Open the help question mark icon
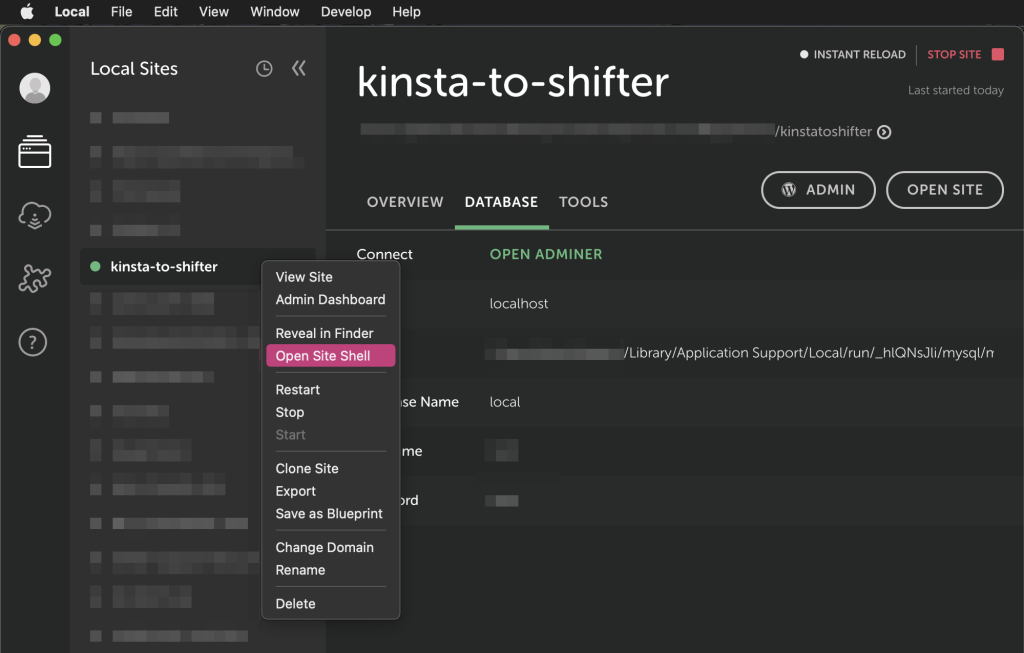Screen dimensions: 1024x653 pos(33,342)
